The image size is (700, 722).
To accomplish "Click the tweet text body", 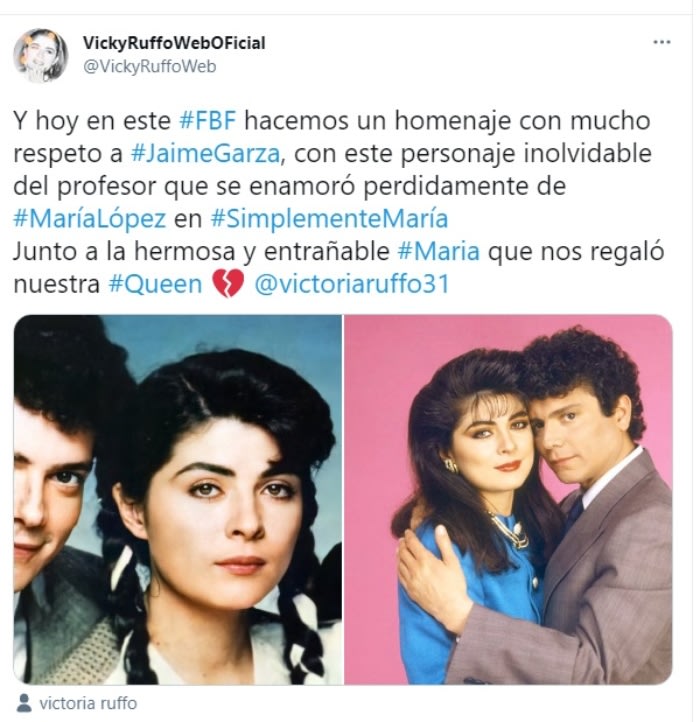I will (338, 202).
